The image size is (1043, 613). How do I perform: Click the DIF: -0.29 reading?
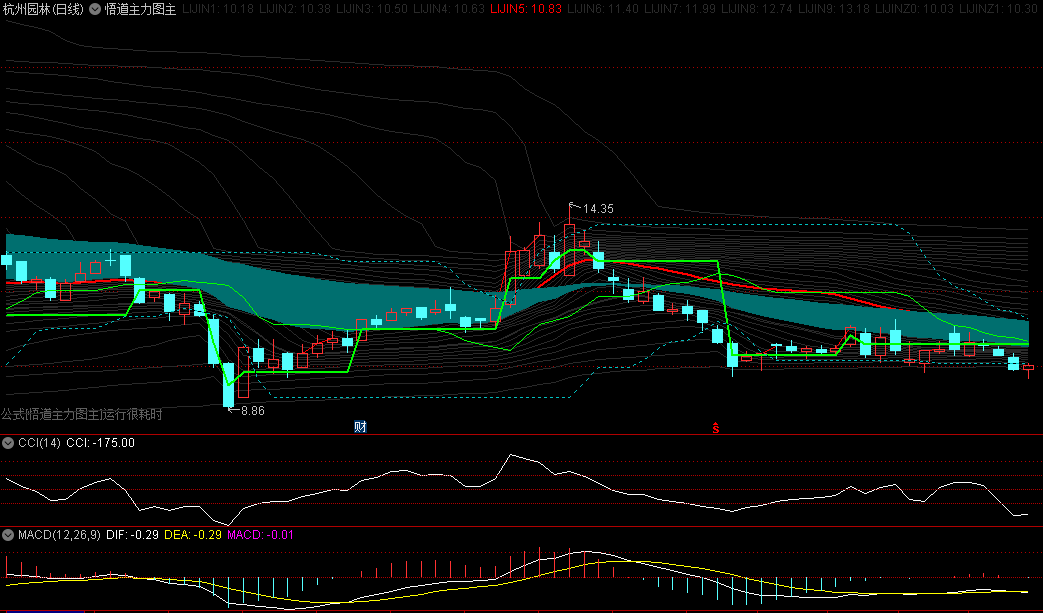[x=132, y=535]
